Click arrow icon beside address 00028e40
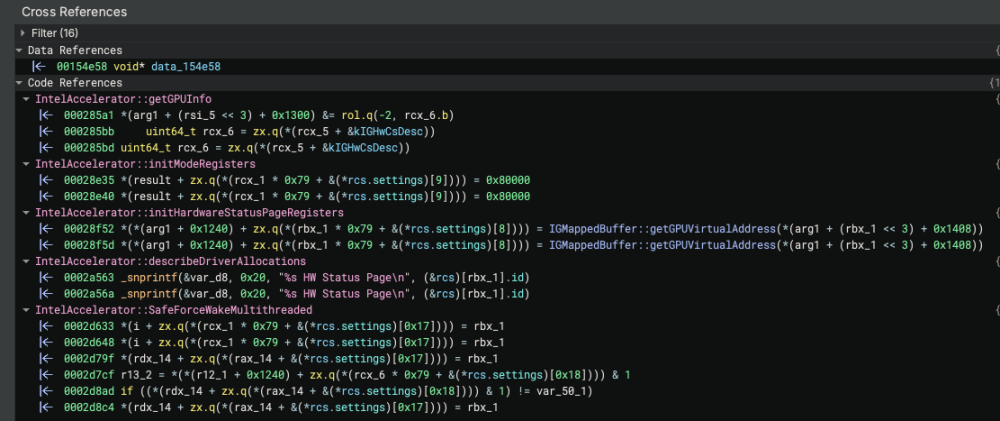The height and width of the screenshot is (421, 1000). [x=46, y=196]
